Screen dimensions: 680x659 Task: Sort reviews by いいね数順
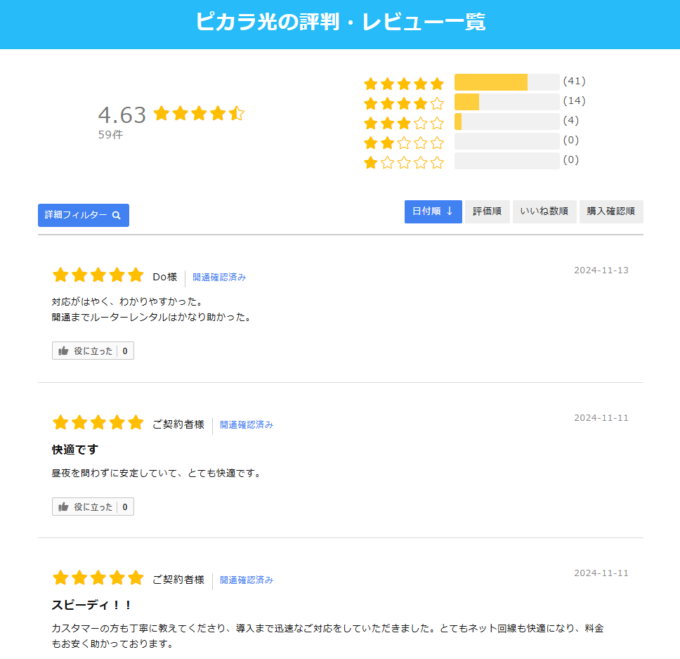pyautogui.click(x=544, y=212)
